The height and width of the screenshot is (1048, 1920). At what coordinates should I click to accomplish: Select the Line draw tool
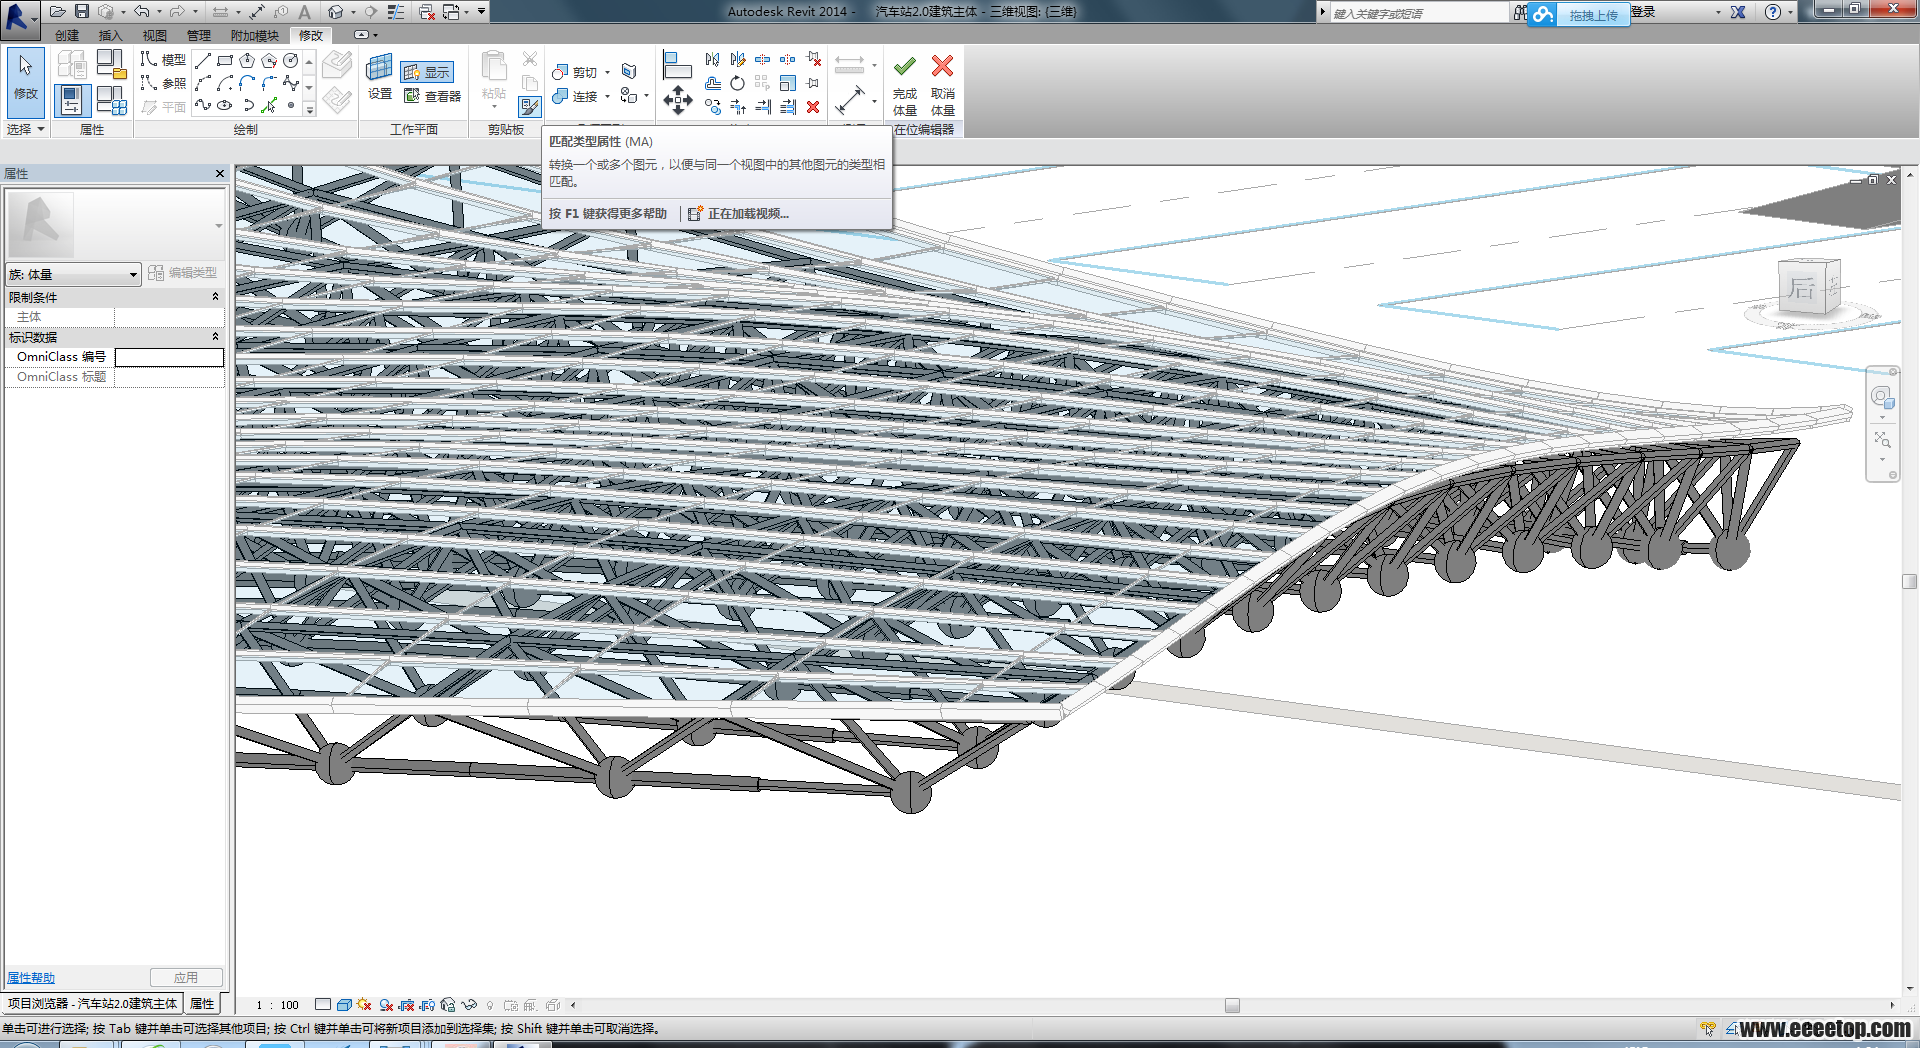coord(204,61)
